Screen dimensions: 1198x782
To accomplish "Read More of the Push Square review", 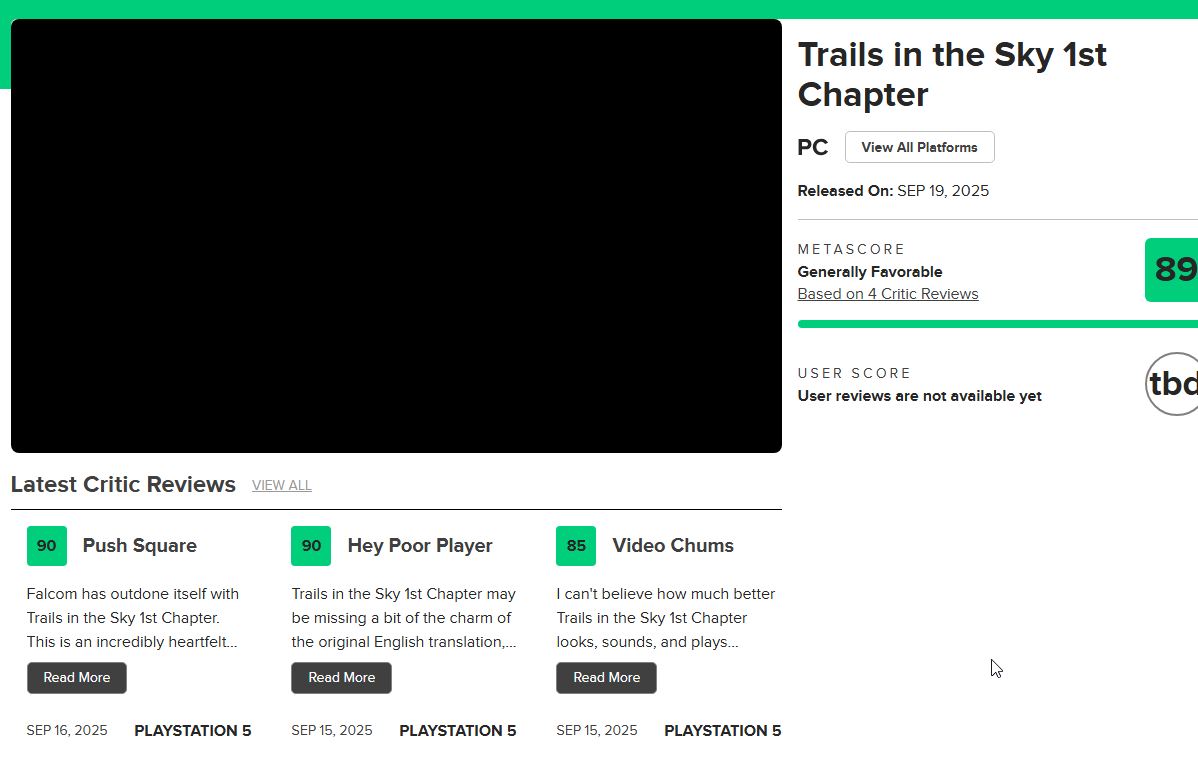I will click(x=76, y=678).
